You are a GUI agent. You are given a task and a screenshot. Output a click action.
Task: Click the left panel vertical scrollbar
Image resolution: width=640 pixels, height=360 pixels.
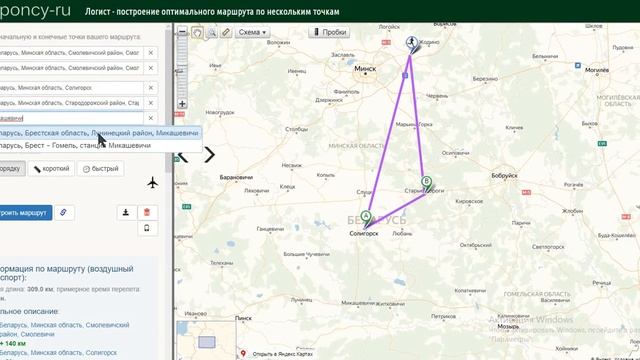point(168,100)
